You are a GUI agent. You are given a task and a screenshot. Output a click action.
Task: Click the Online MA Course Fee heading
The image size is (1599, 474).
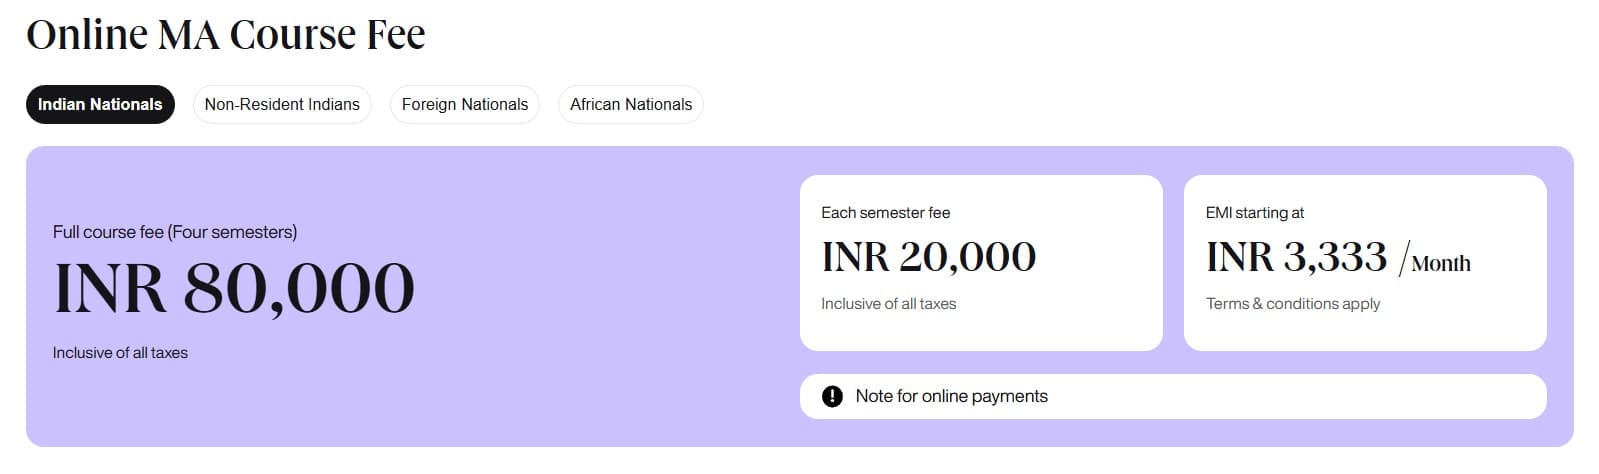tap(226, 34)
